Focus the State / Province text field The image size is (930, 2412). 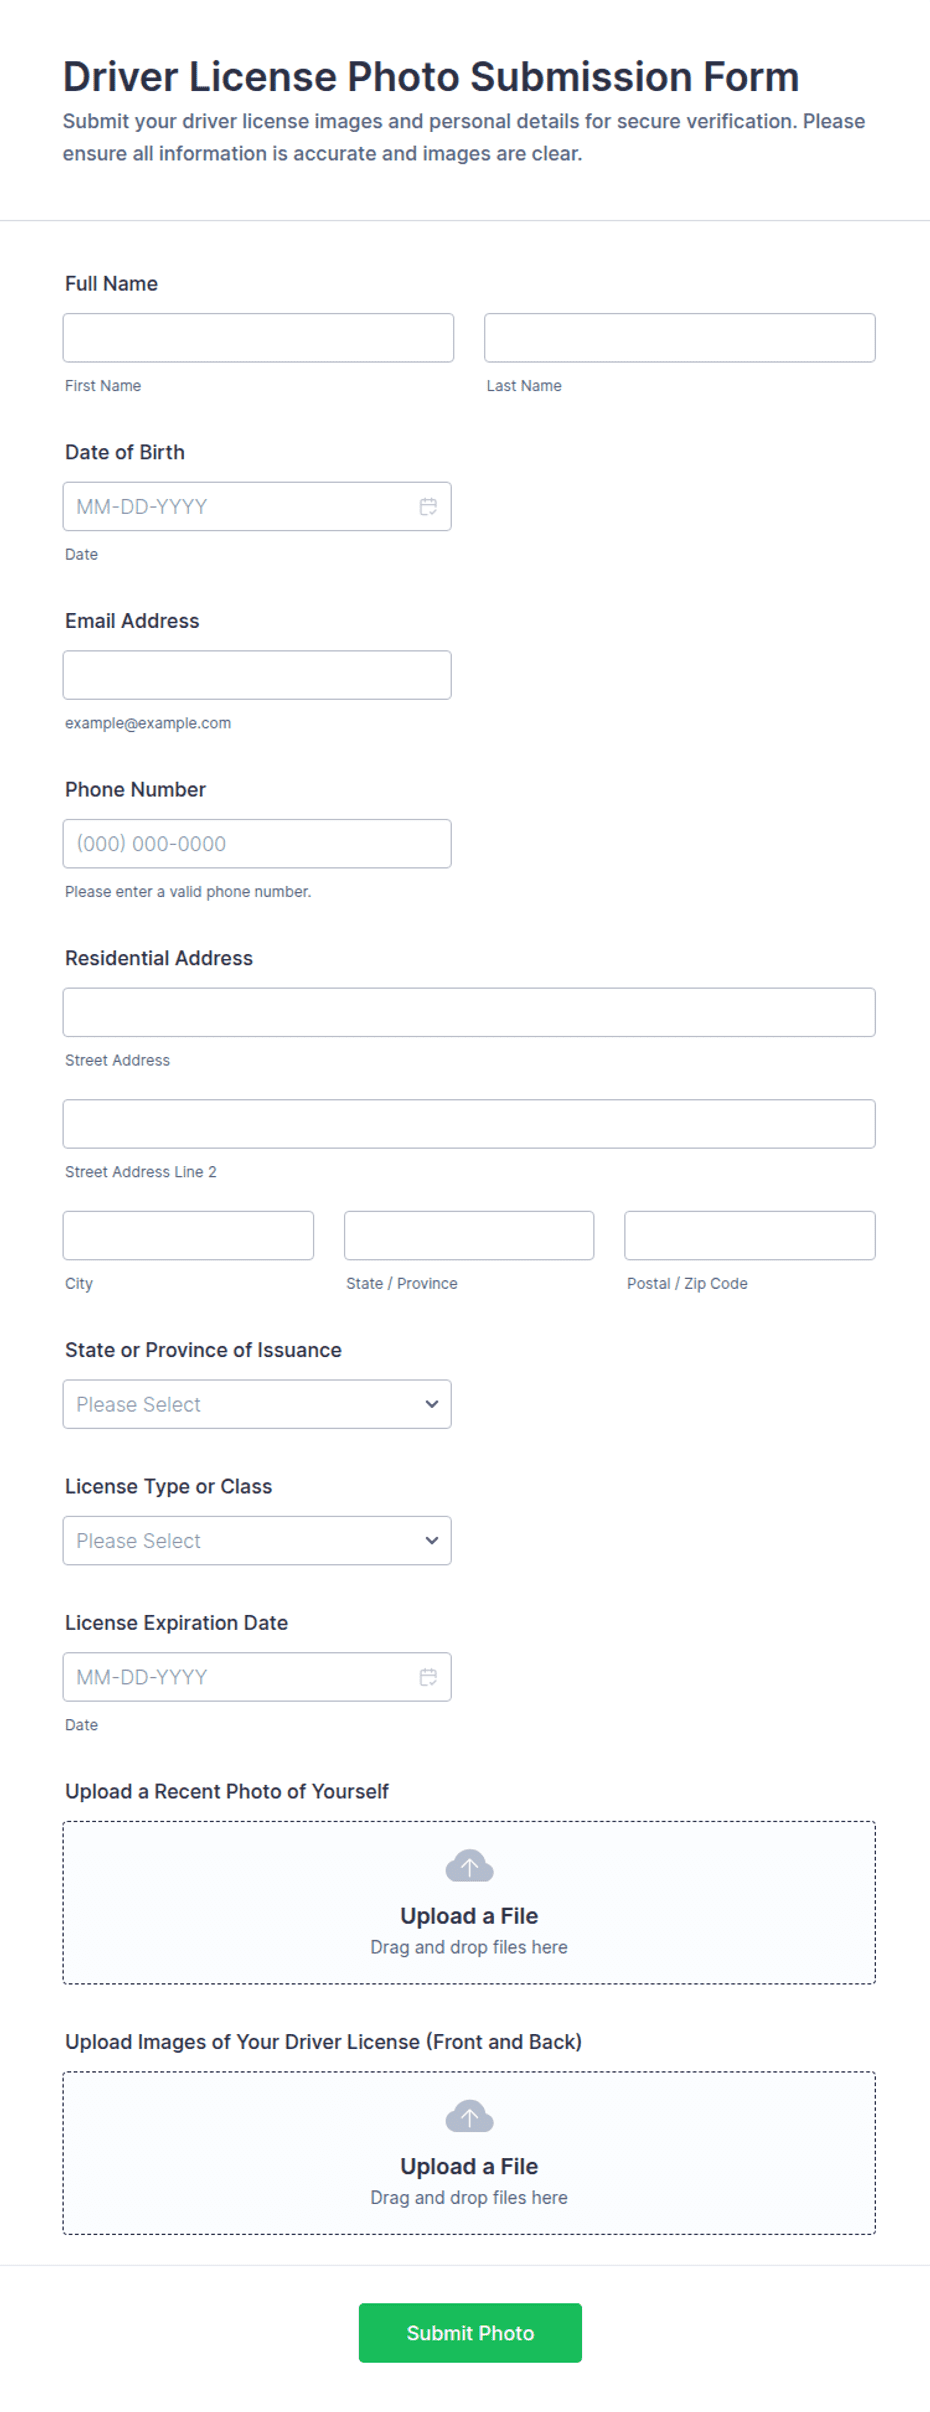pyautogui.click(x=469, y=1236)
